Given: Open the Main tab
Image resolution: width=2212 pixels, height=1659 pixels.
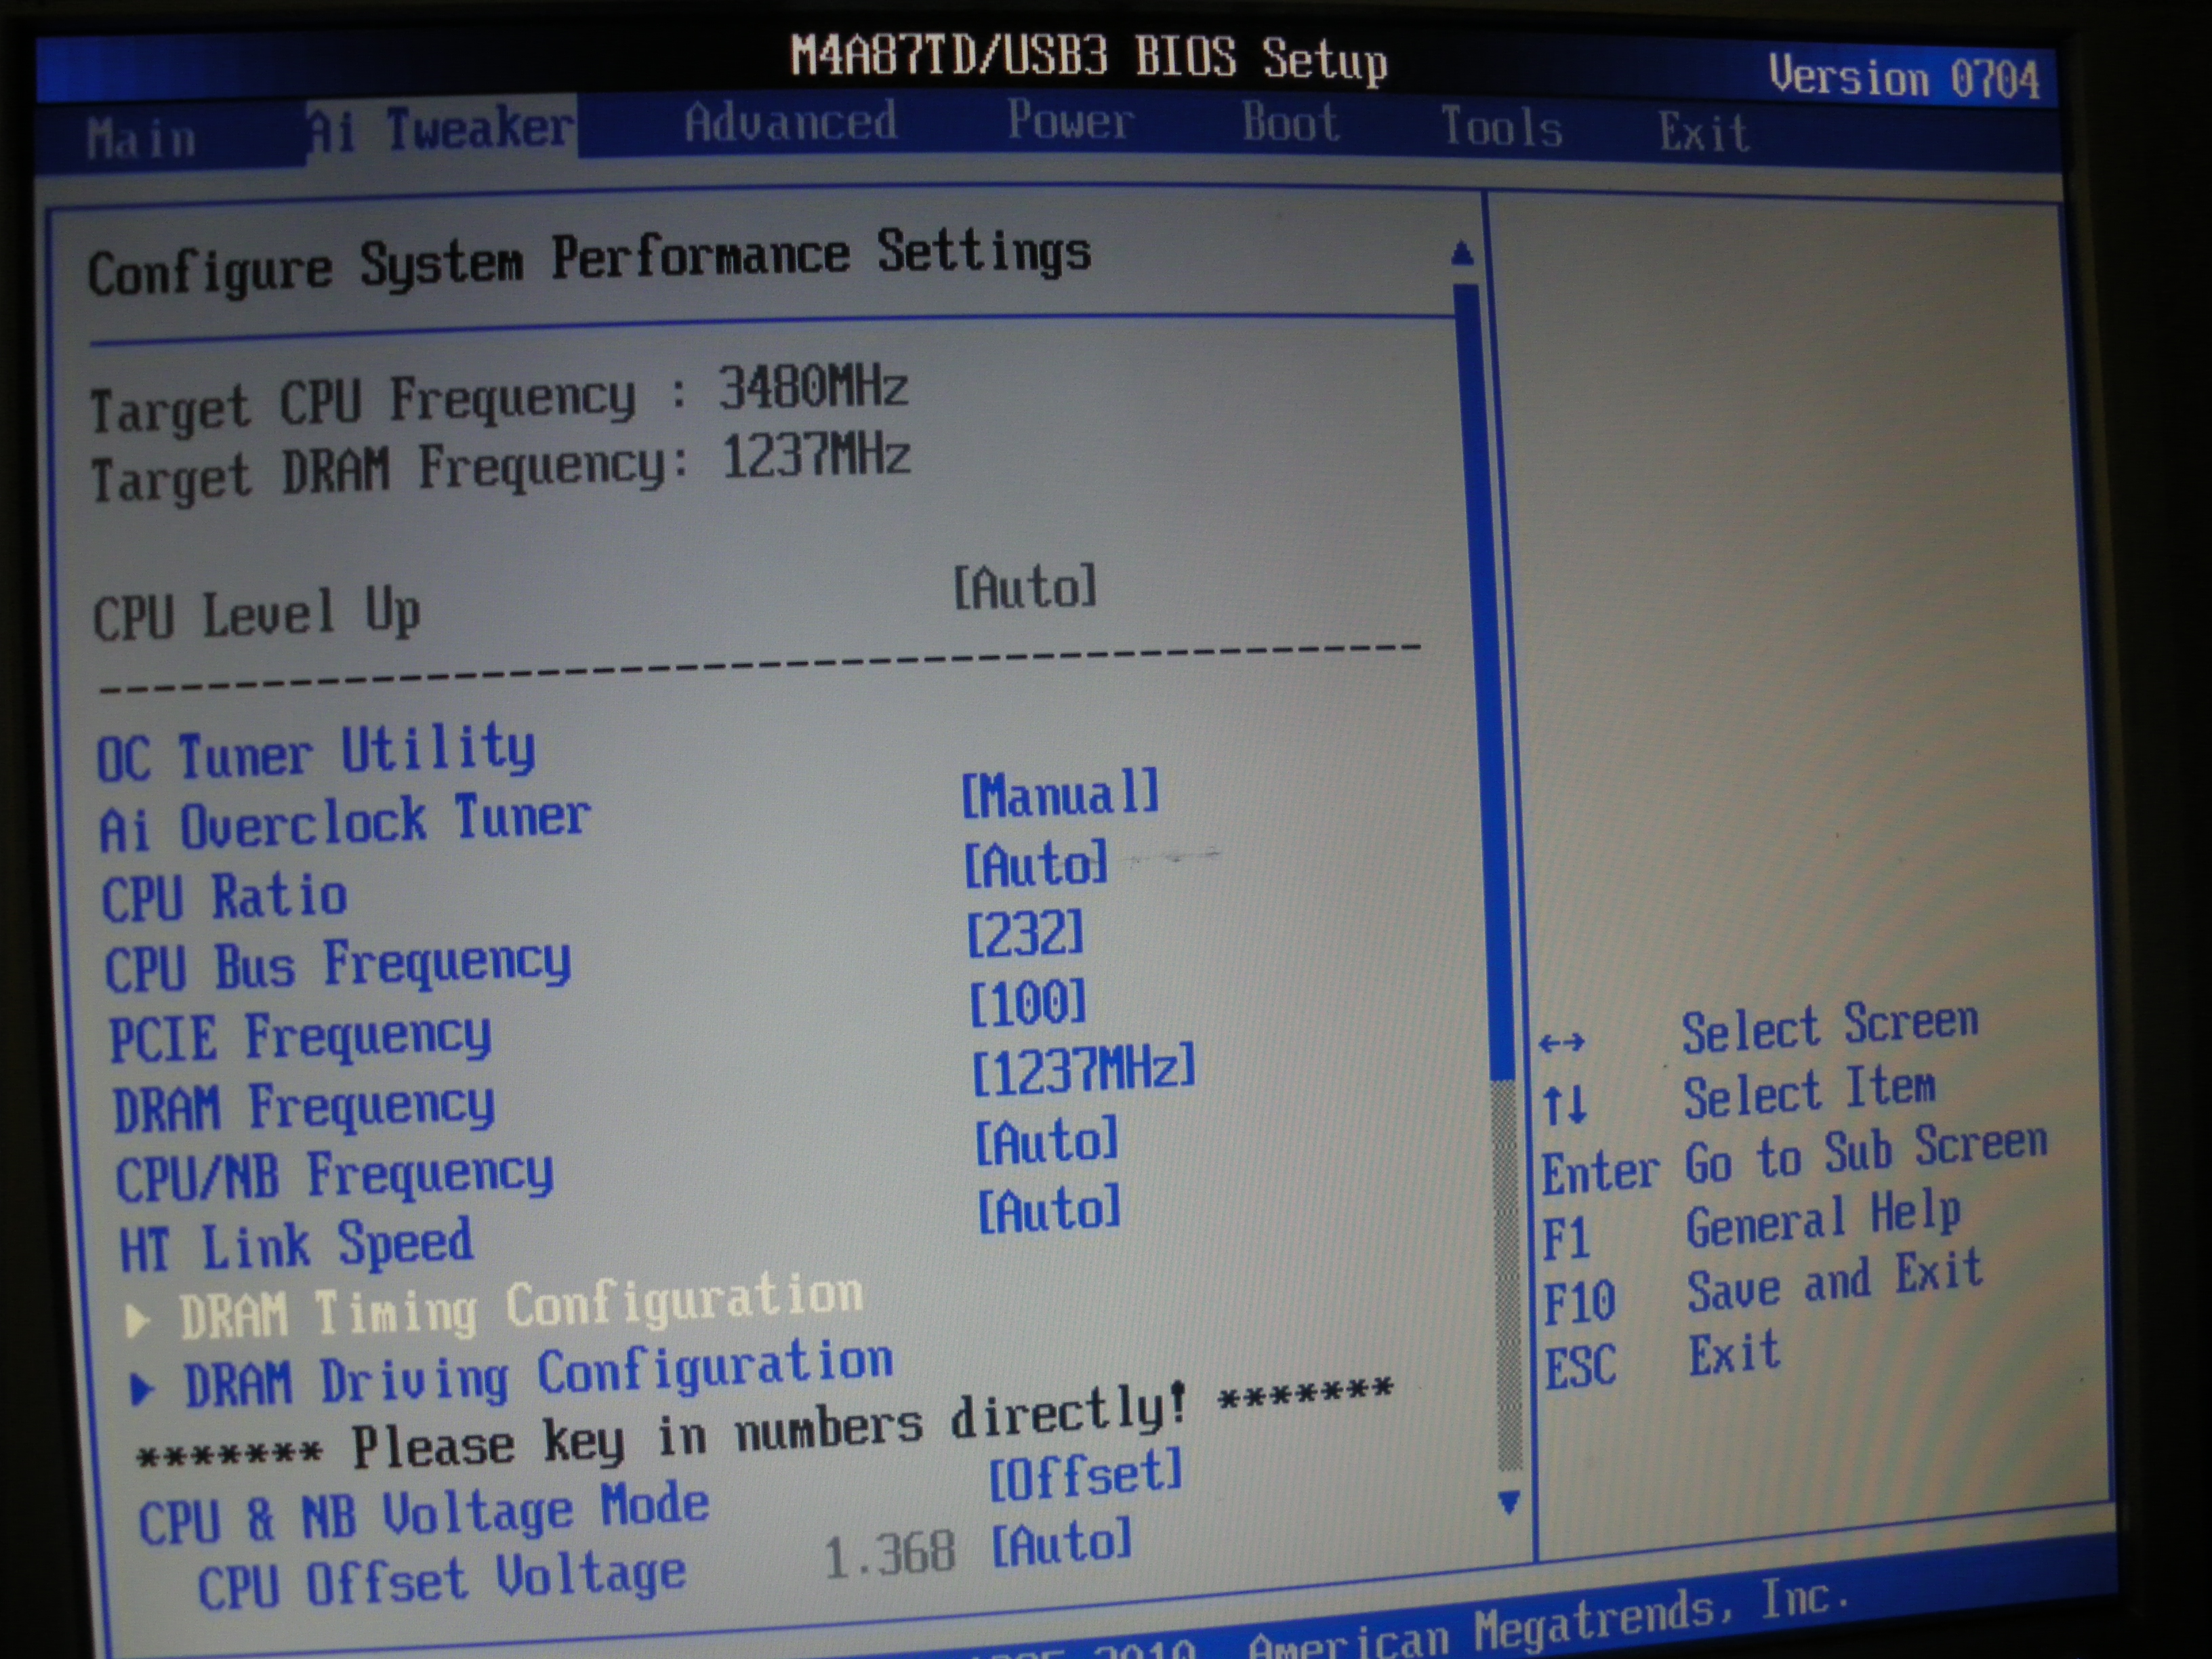Looking at the screenshot, I should pyautogui.click(x=141, y=139).
